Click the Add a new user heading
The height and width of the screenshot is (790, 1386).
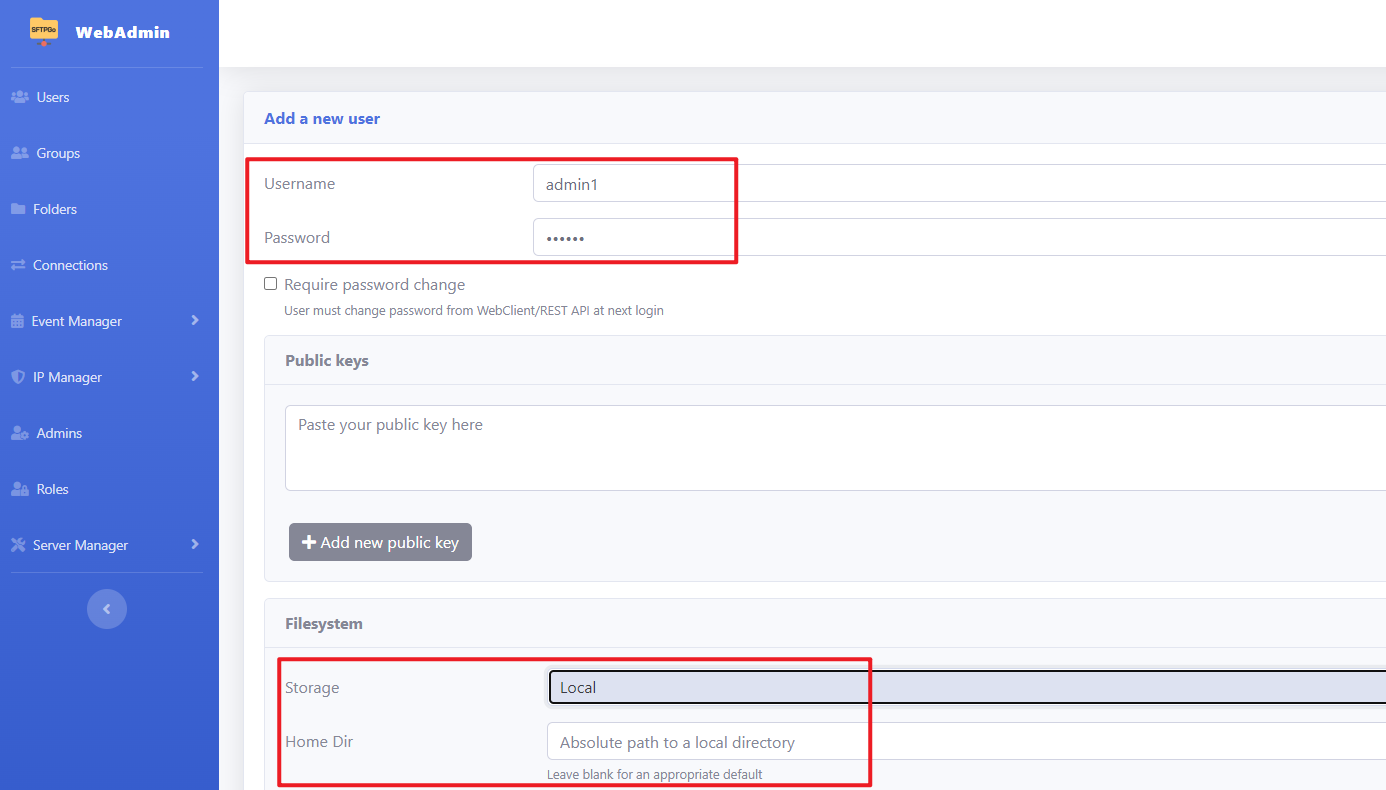322,118
